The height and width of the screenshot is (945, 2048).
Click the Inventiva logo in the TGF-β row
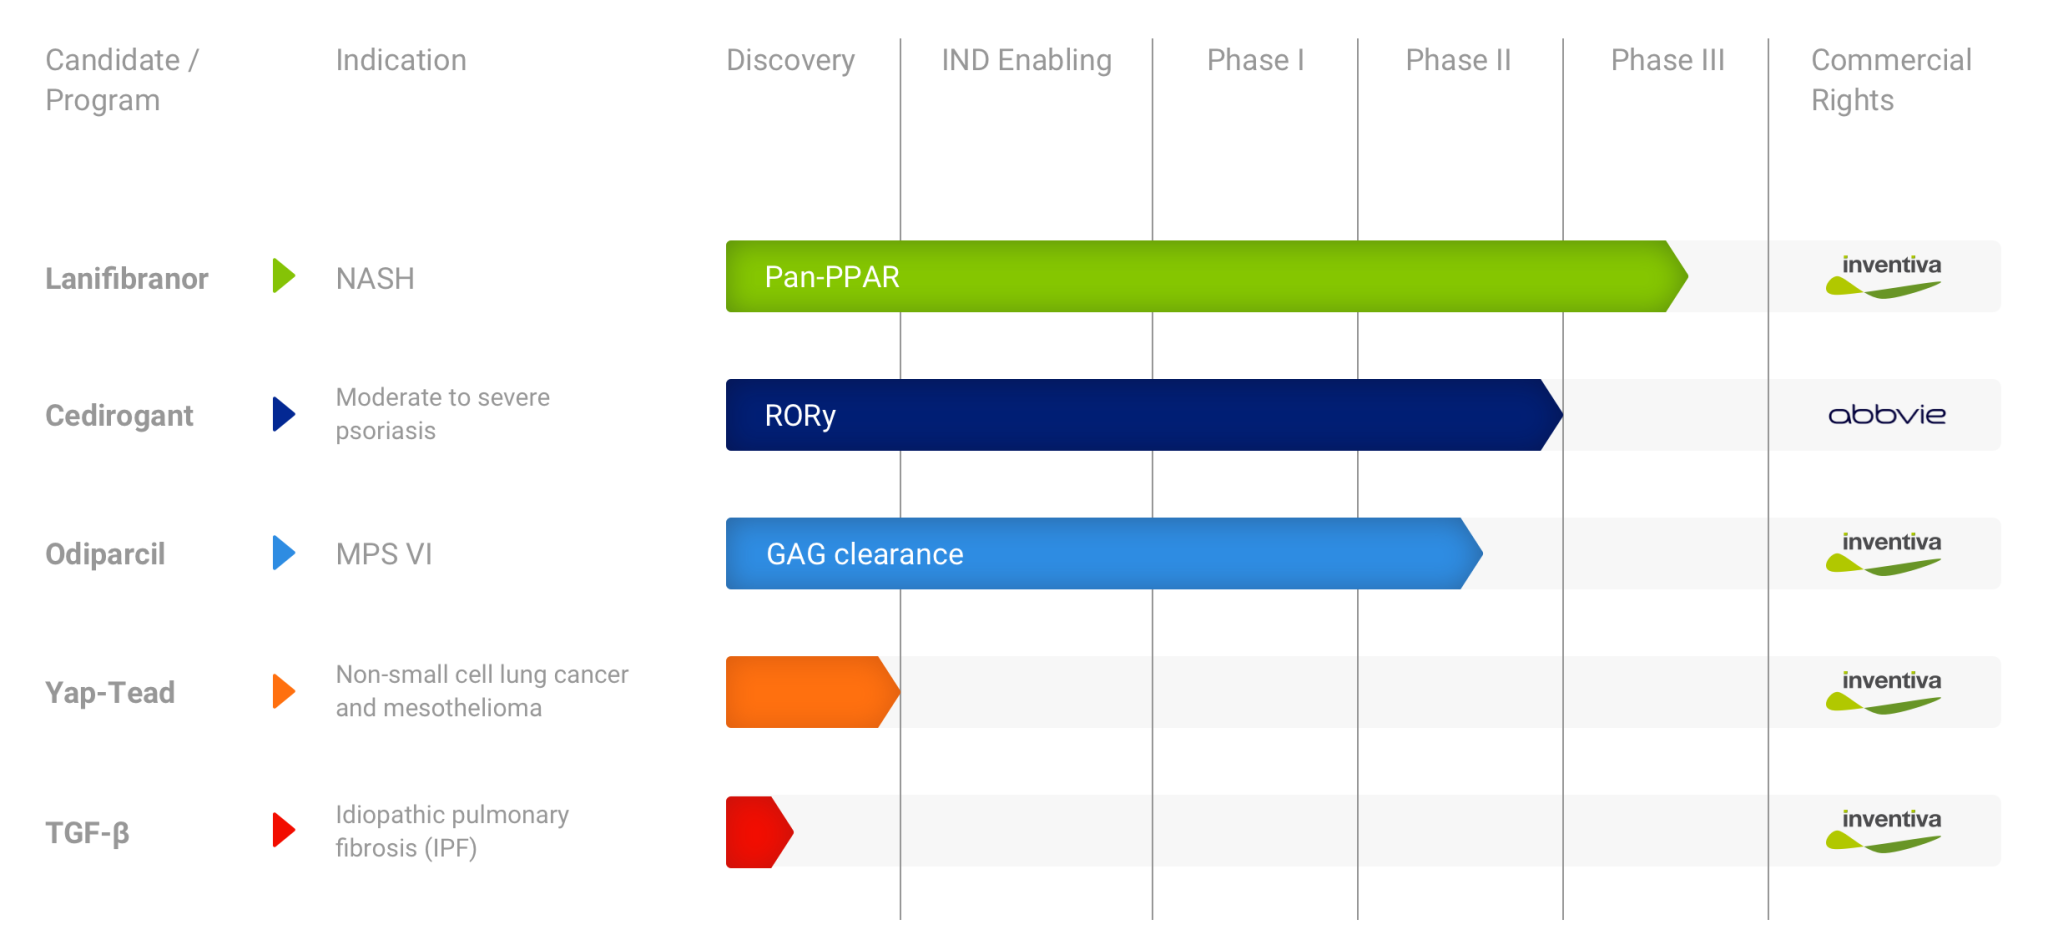[x=1885, y=831]
